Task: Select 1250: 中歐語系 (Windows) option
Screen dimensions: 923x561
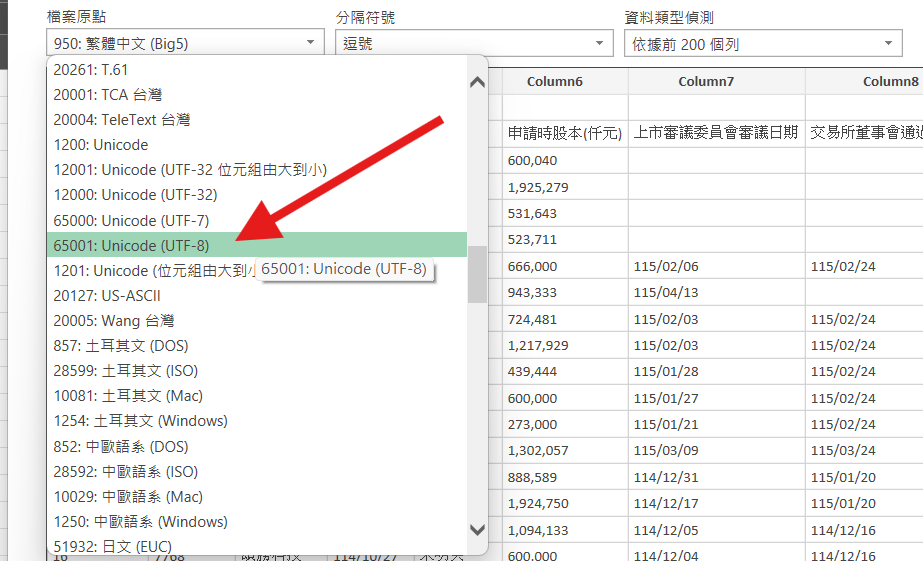Action: point(141,522)
